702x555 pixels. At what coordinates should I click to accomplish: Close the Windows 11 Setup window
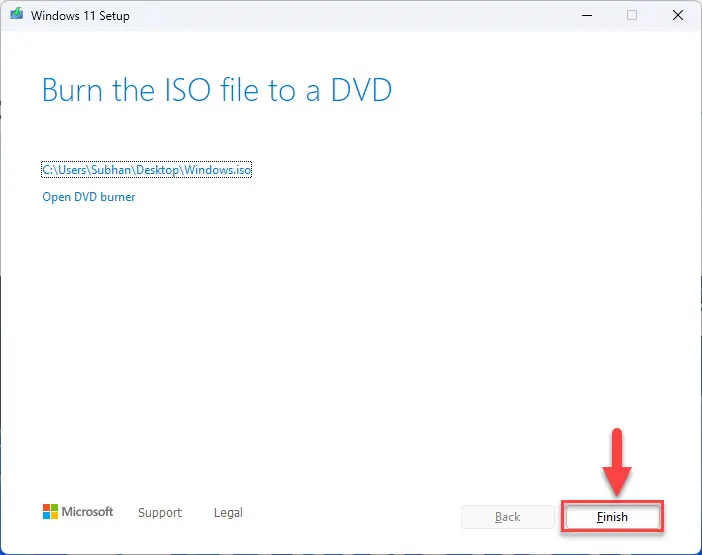pos(678,15)
